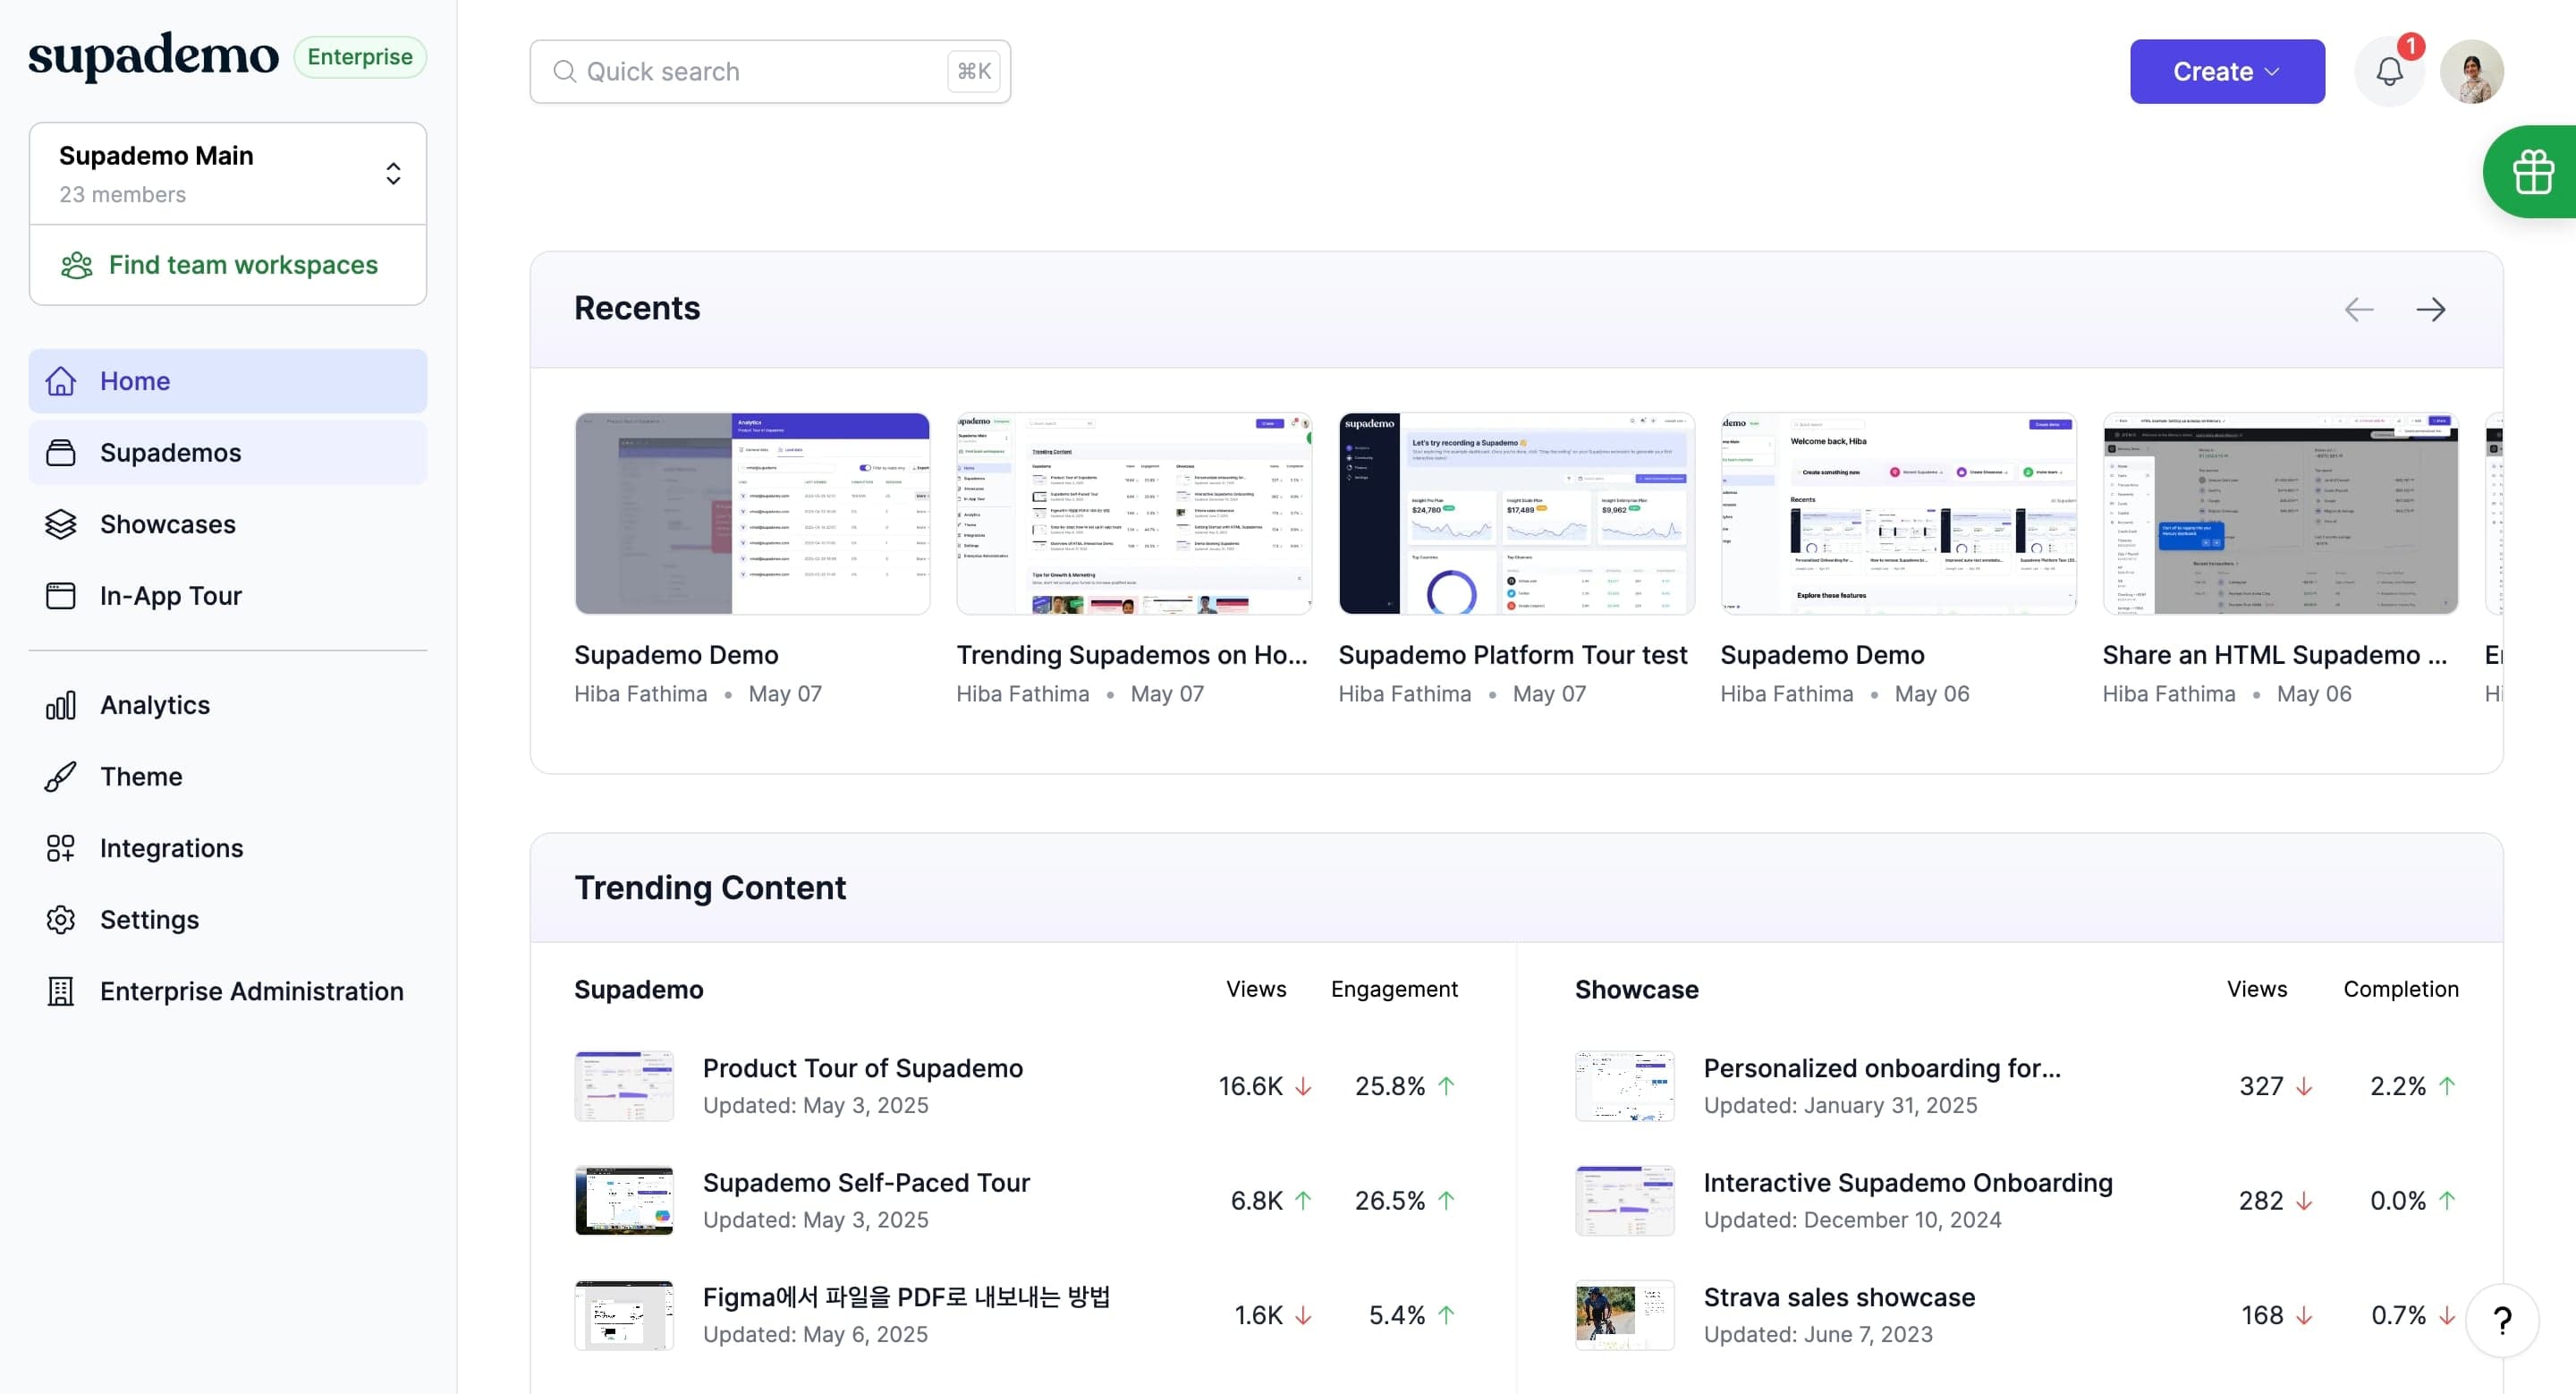Click the ⌘K shortcut badge

click(974, 71)
